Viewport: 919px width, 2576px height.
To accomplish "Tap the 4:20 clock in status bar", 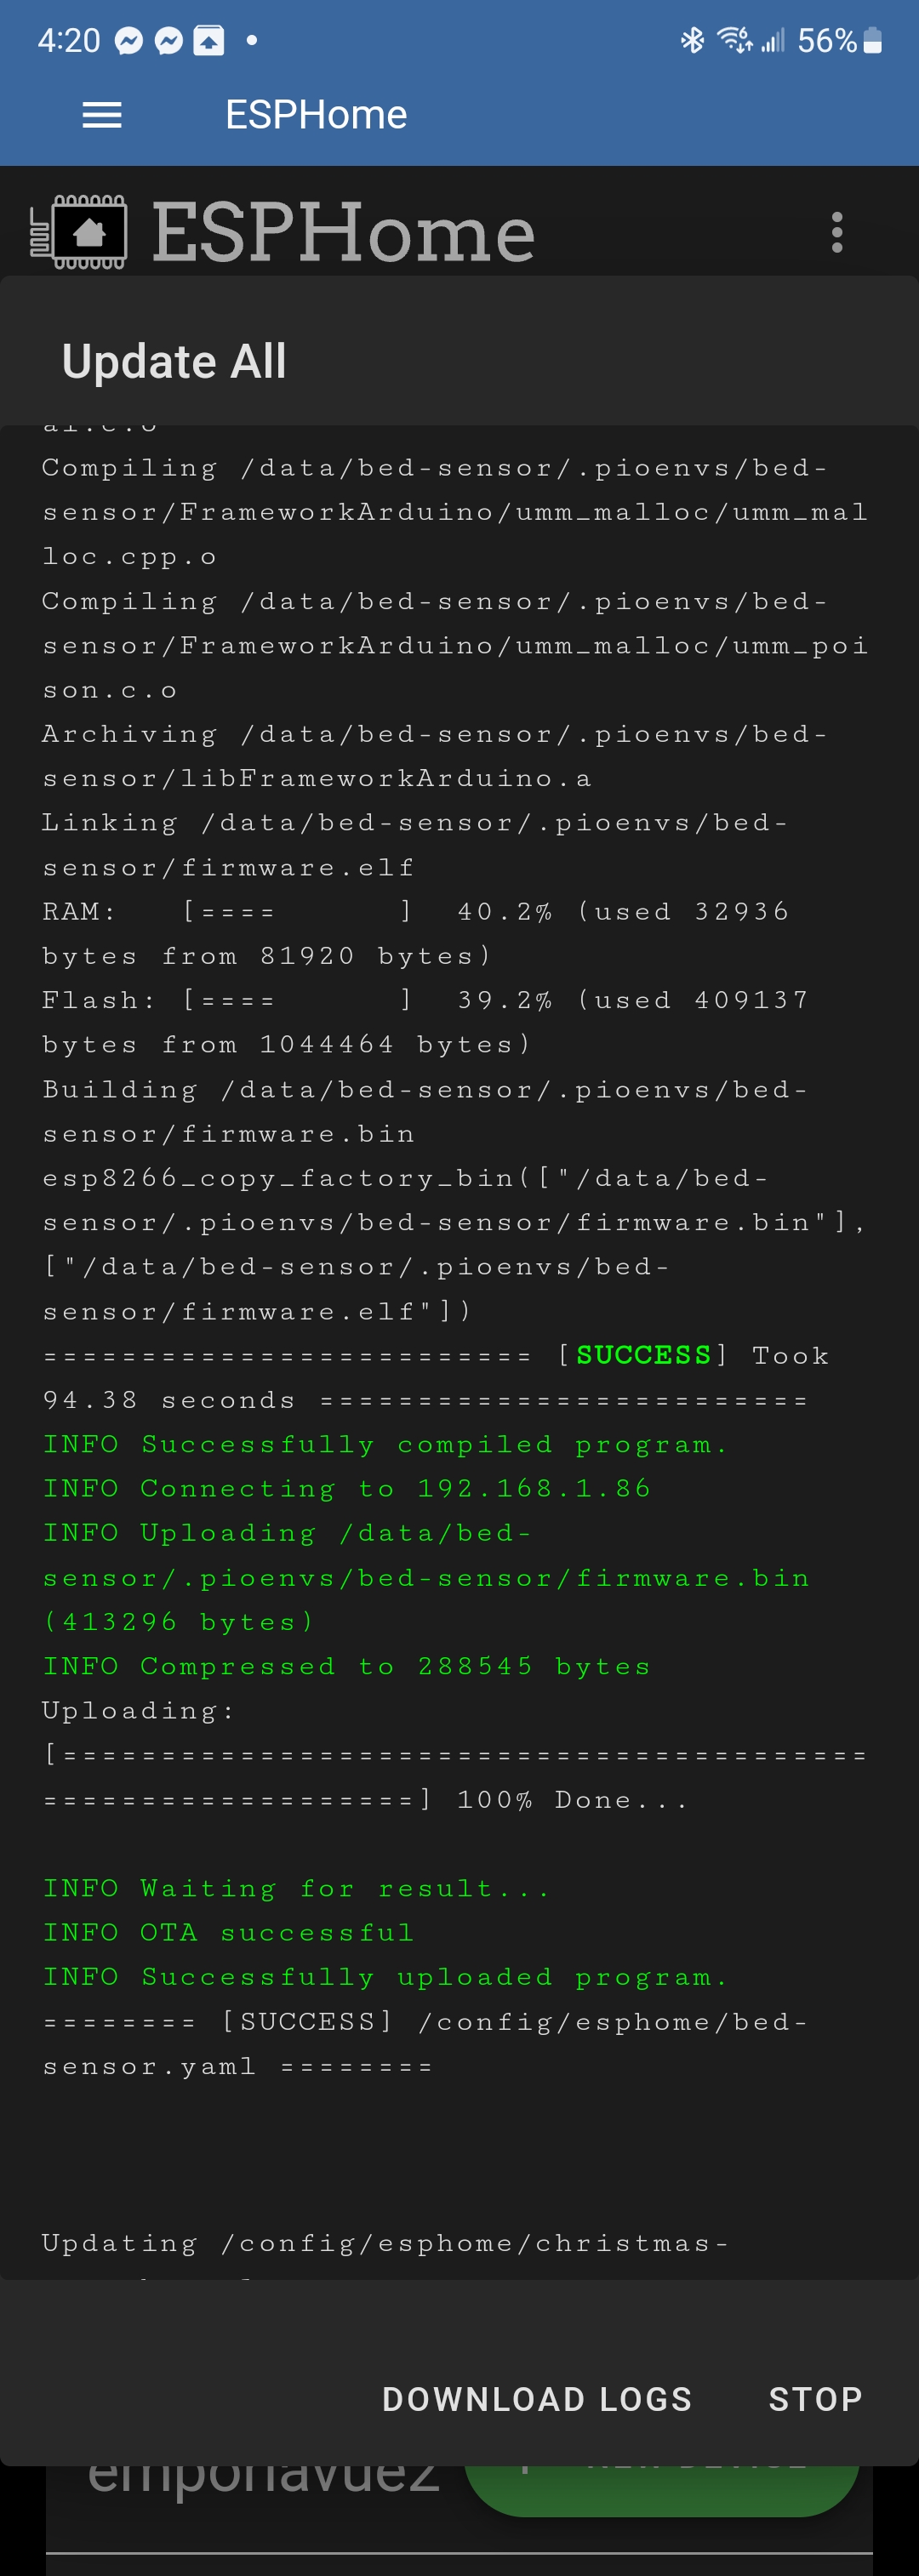I will [67, 41].
